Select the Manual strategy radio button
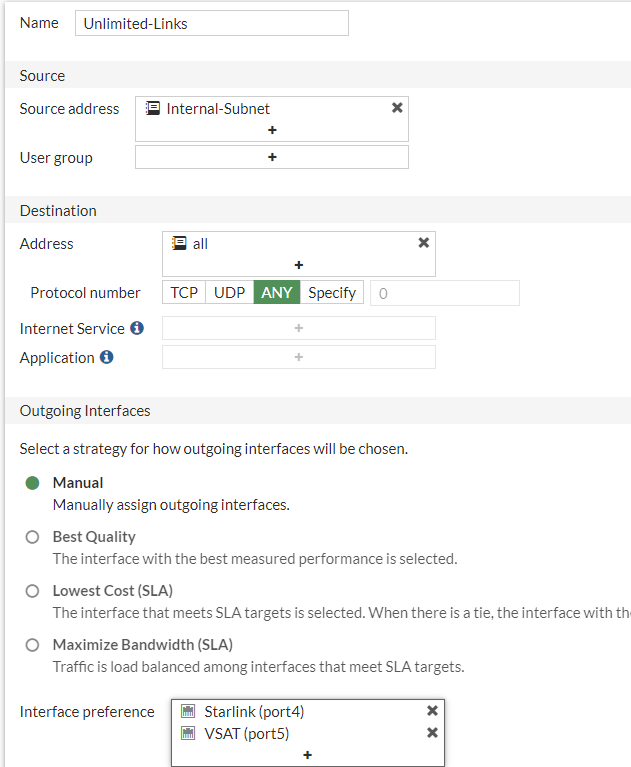 pyautogui.click(x=33, y=483)
